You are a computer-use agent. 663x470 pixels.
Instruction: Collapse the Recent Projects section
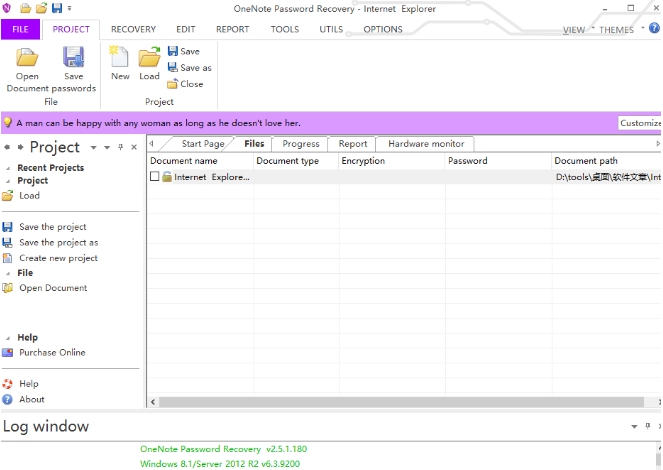(8, 168)
